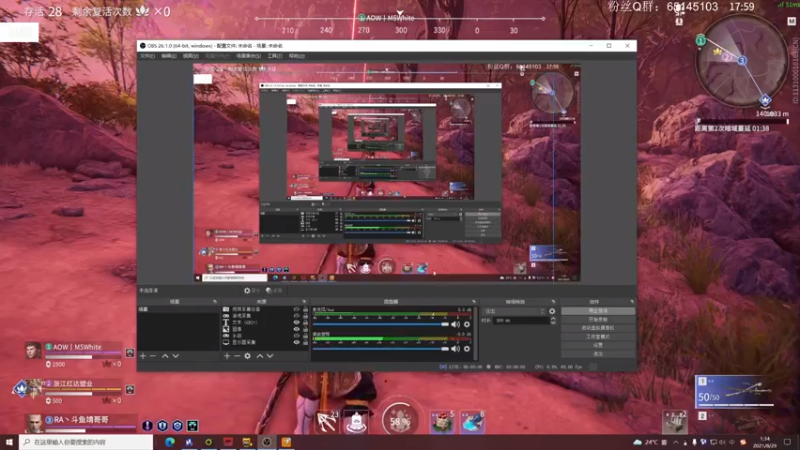Open the 编辑(E) Edit menu in OBS

click(169, 56)
